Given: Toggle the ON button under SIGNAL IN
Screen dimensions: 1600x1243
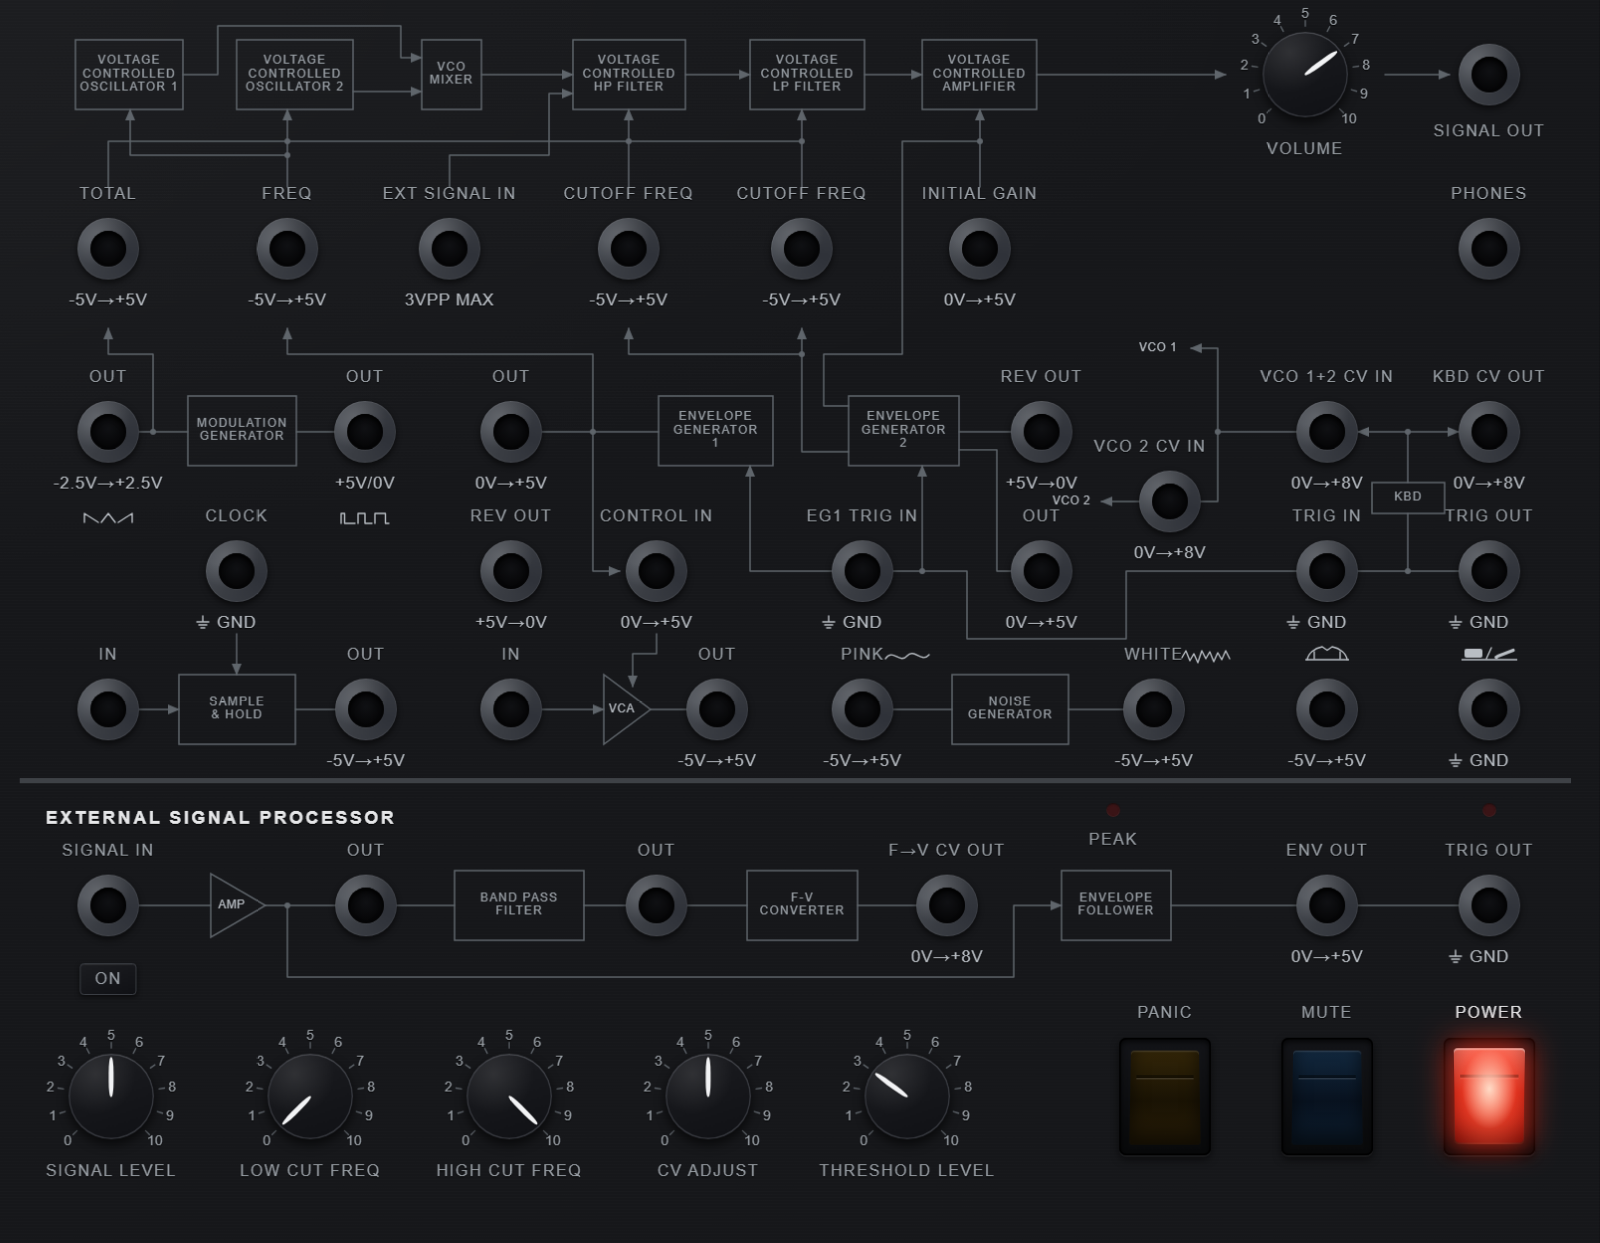Looking at the screenshot, I should (108, 978).
